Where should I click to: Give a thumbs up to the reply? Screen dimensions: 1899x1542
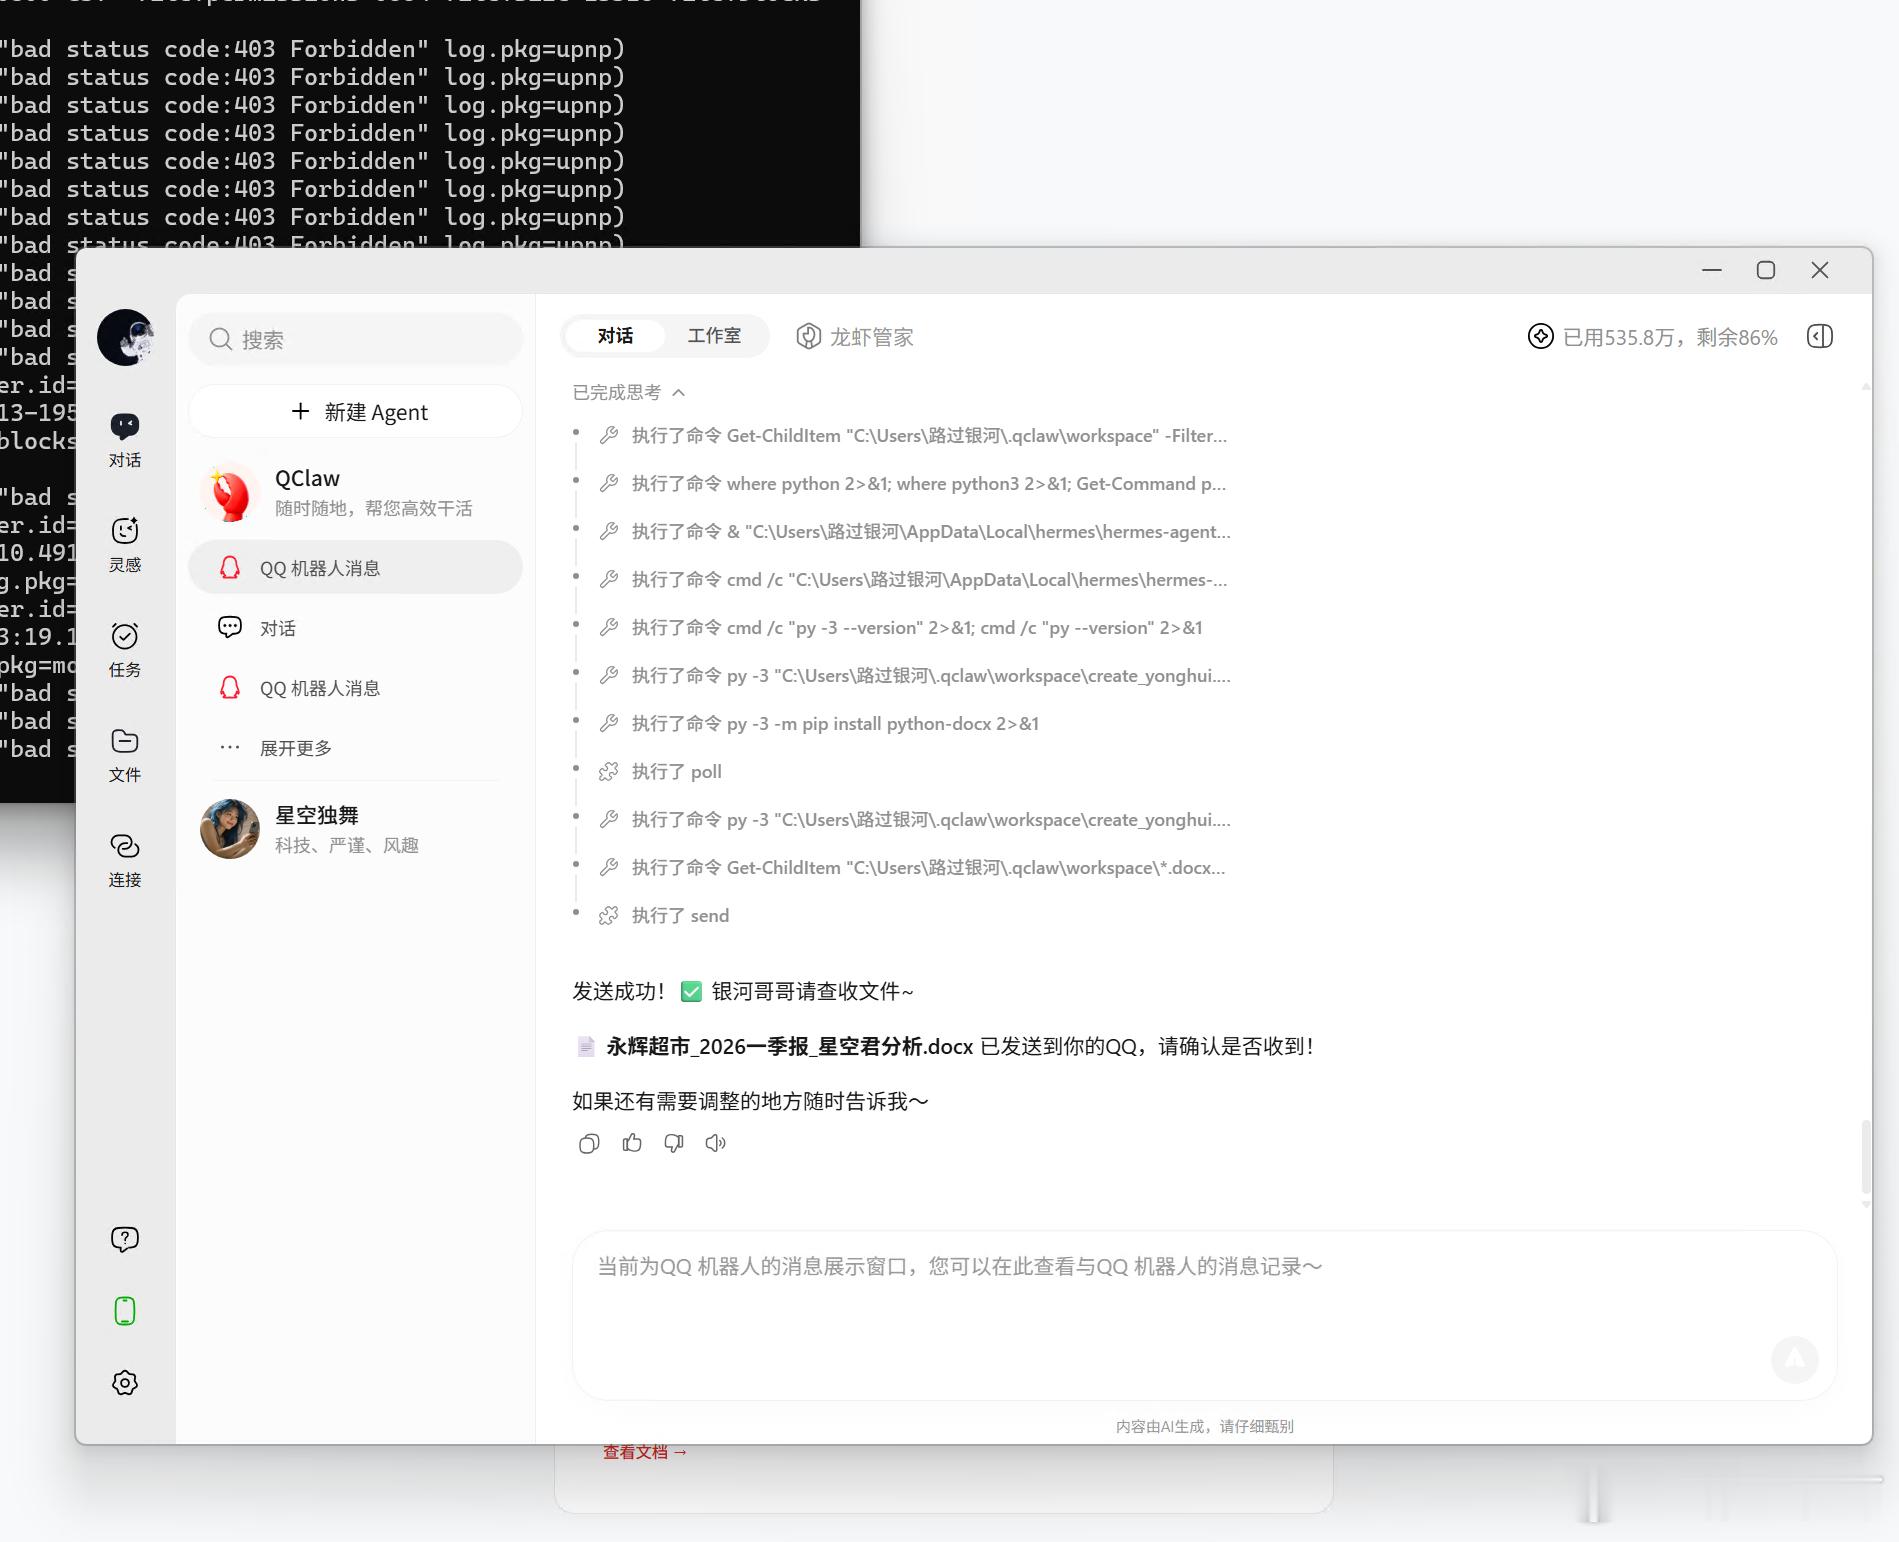631,1143
